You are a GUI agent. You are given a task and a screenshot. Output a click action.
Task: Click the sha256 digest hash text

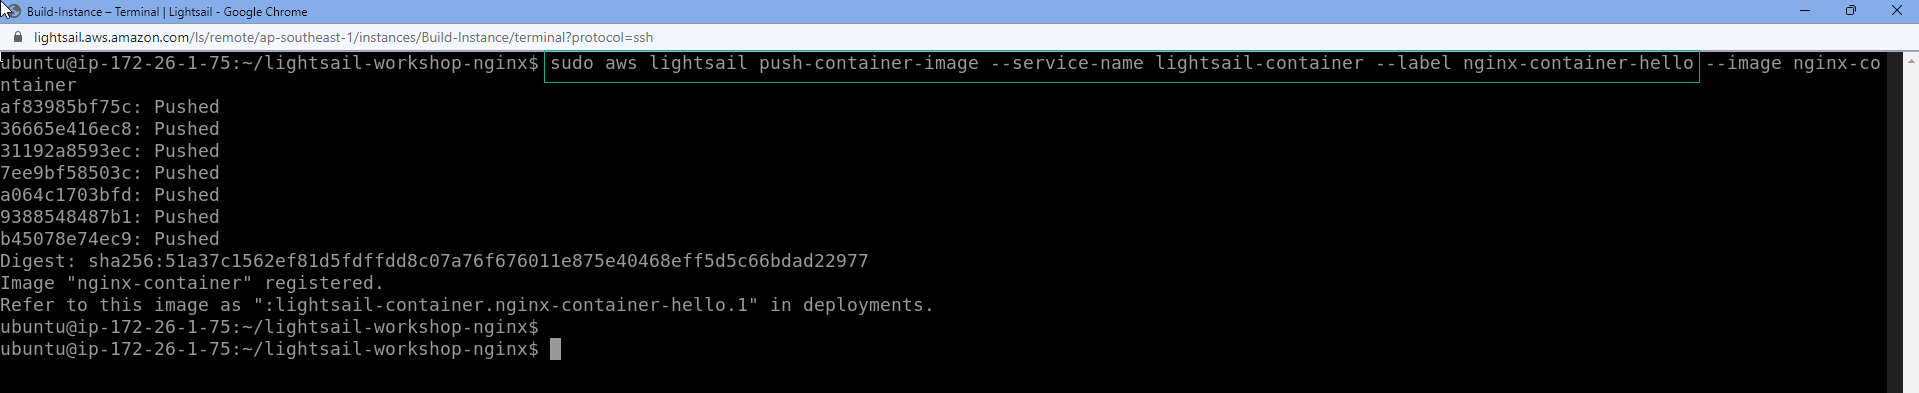point(478,261)
